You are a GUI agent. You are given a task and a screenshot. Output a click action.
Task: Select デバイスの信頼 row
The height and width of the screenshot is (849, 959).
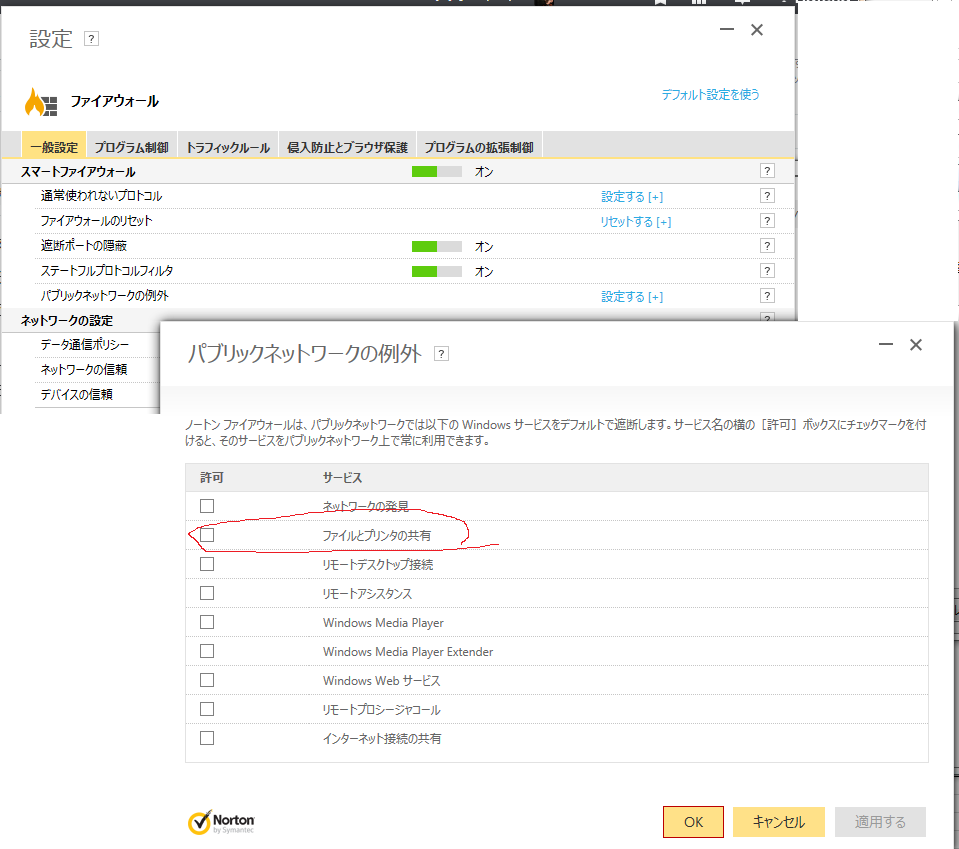[x=76, y=395]
